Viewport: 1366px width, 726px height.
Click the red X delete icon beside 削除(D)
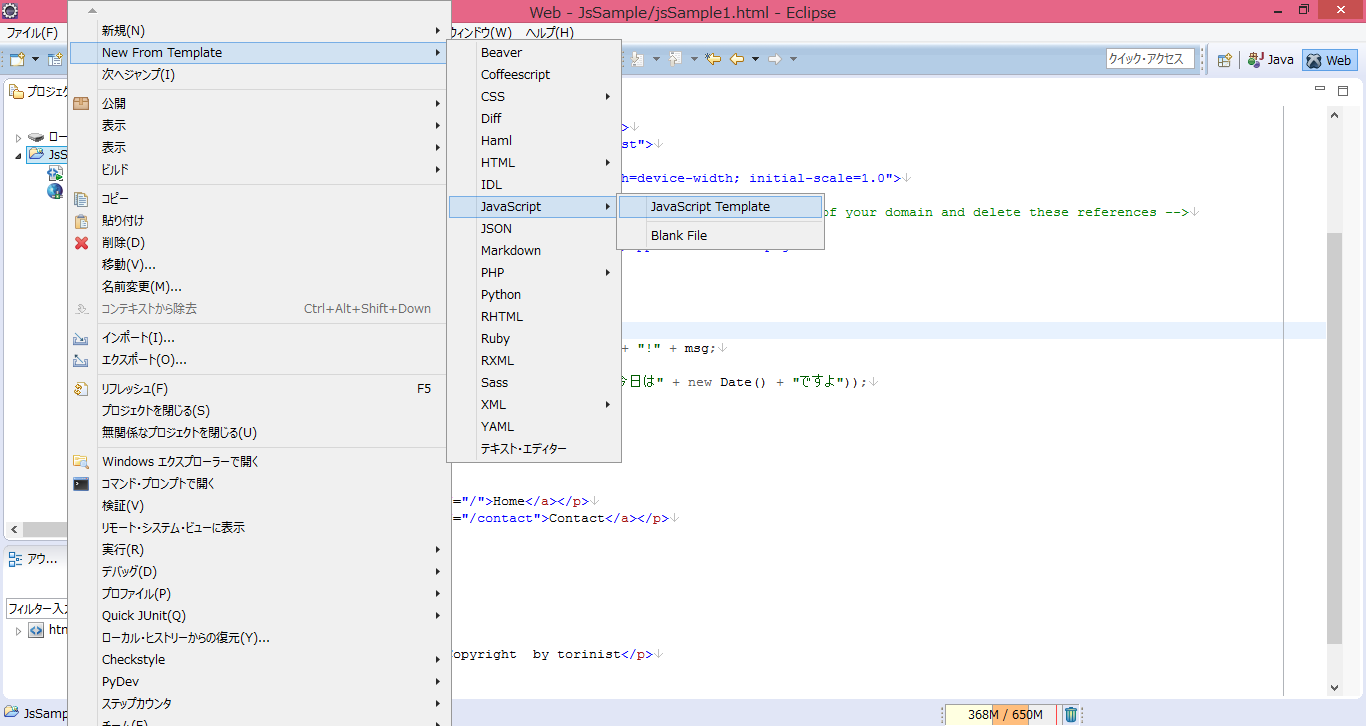pyautogui.click(x=81, y=242)
